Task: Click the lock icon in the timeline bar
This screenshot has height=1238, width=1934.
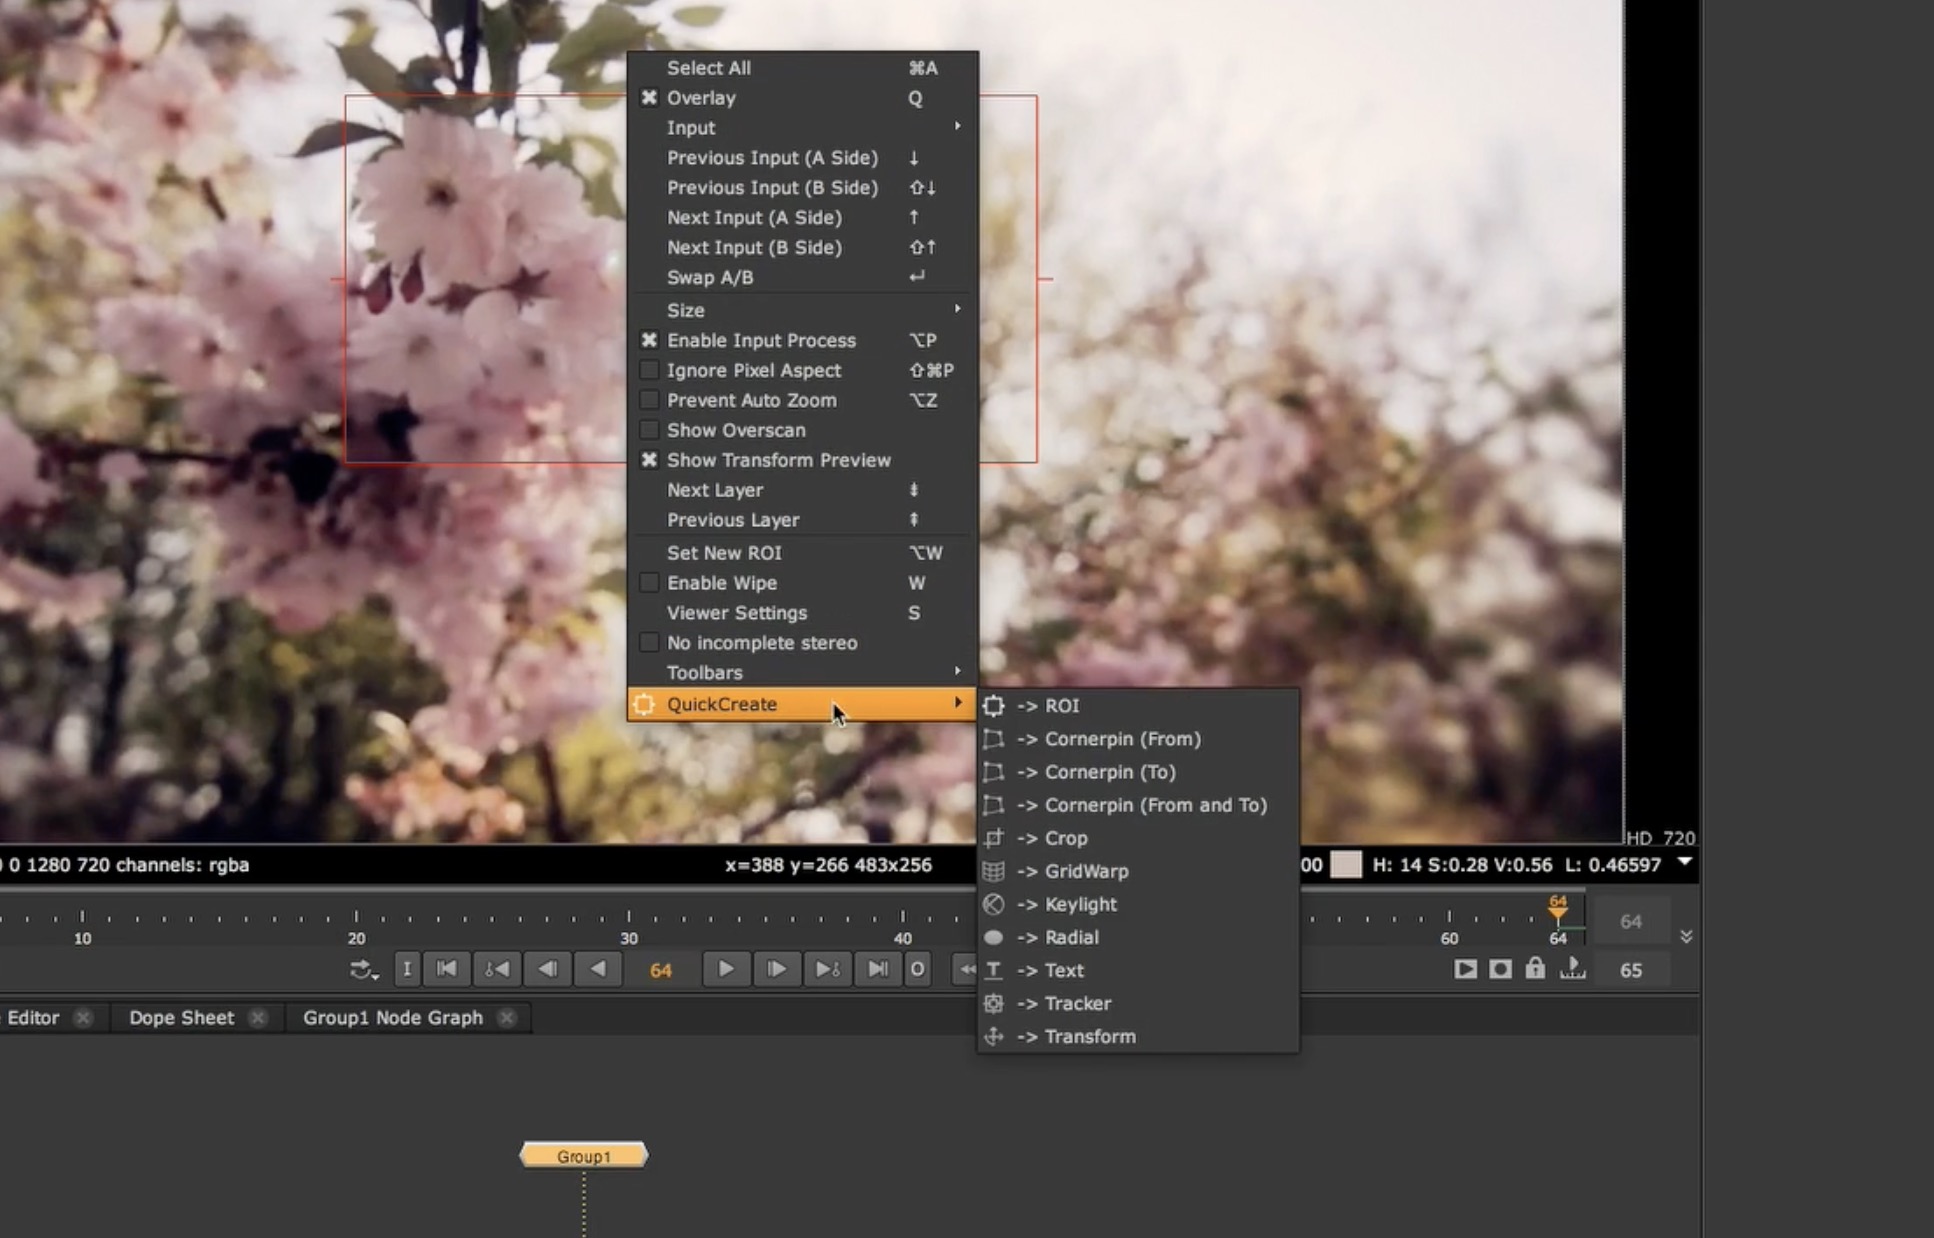Action: [1534, 969]
